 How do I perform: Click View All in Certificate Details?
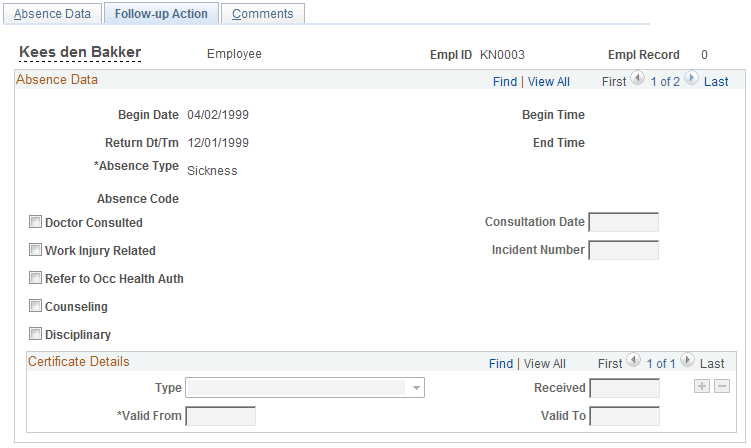(x=545, y=364)
